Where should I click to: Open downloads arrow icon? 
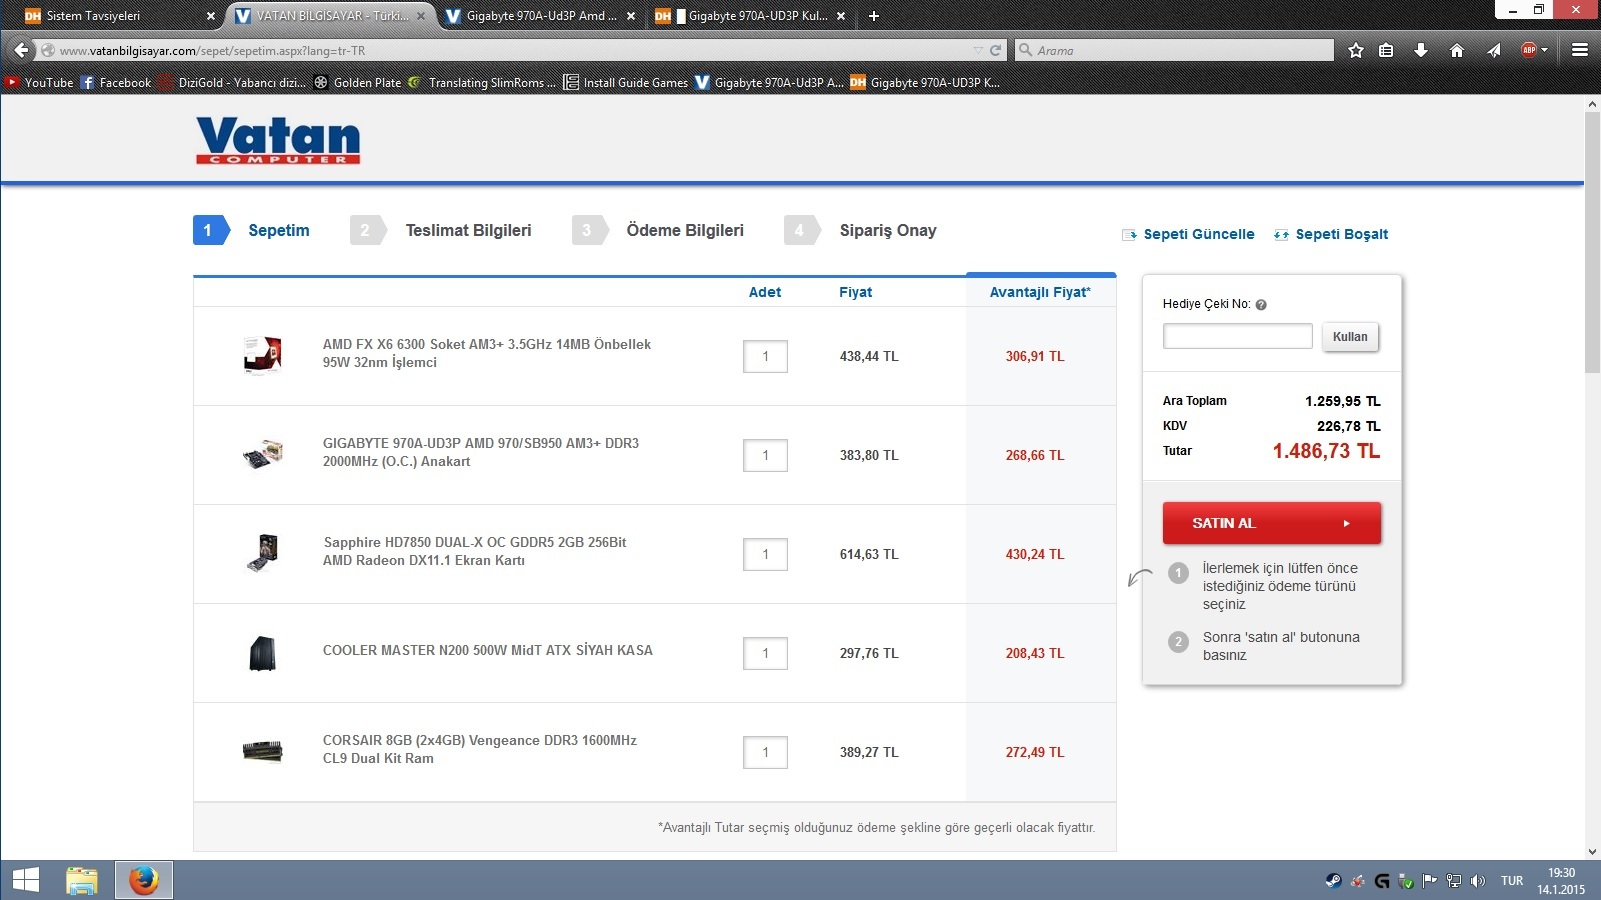[1421, 50]
